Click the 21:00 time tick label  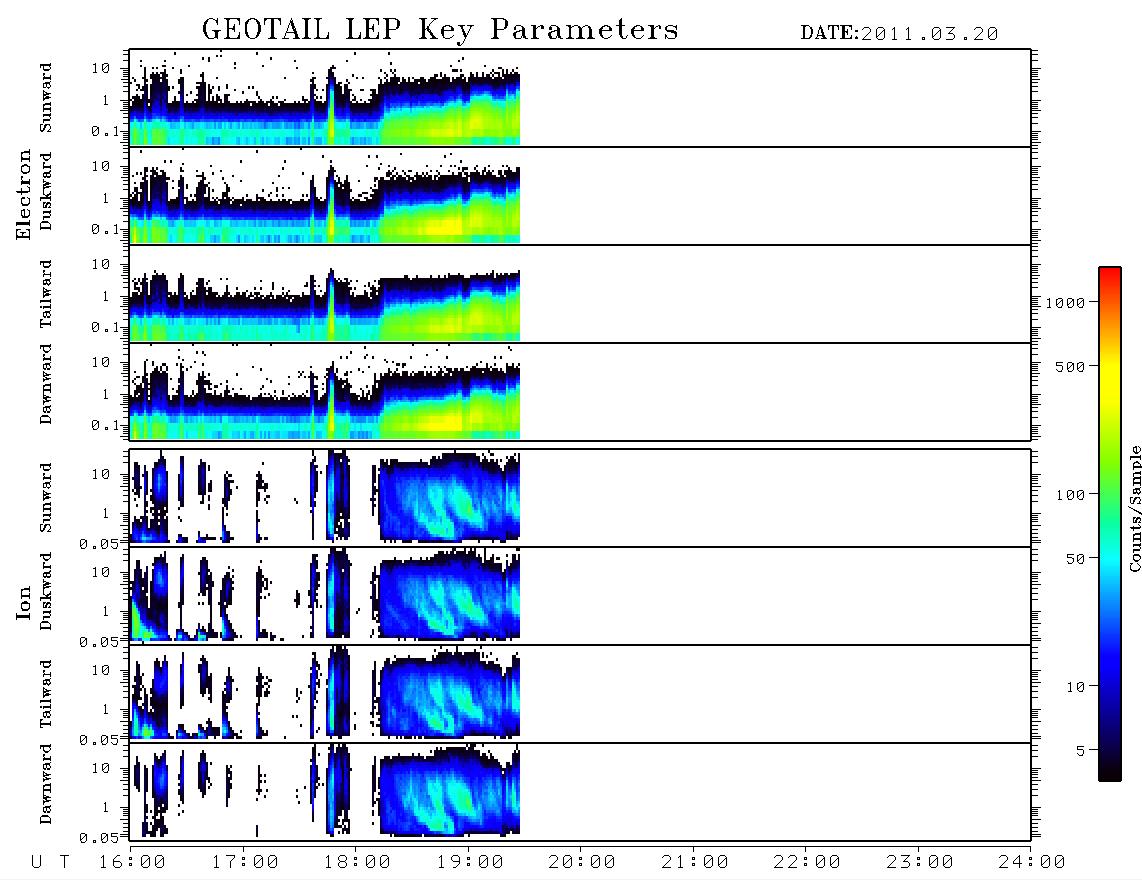tap(695, 863)
